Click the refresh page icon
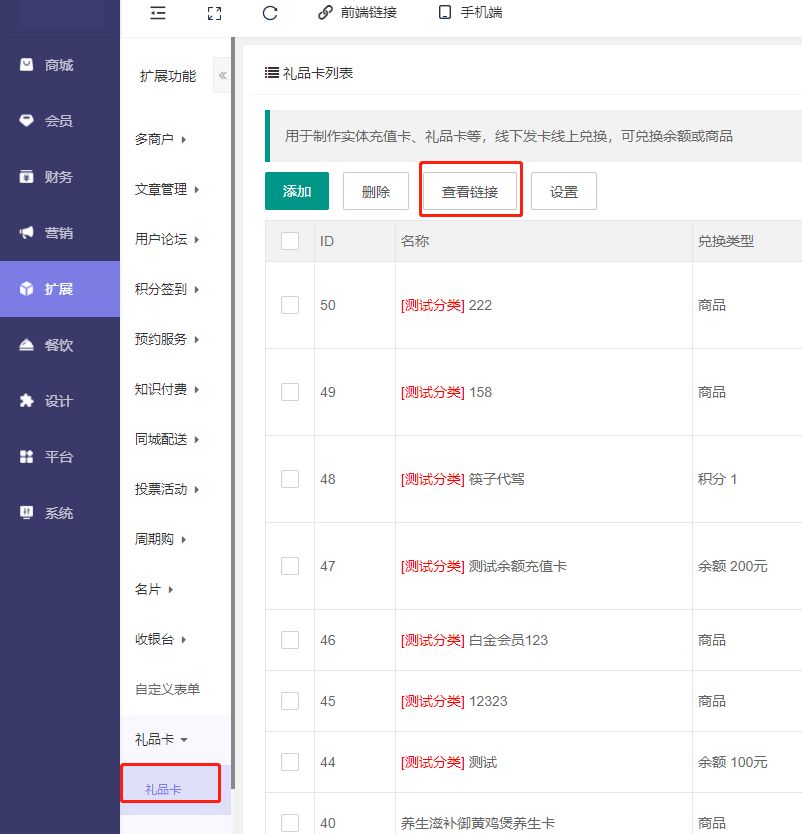Viewport: 802px width, 834px height. pos(269,13)
